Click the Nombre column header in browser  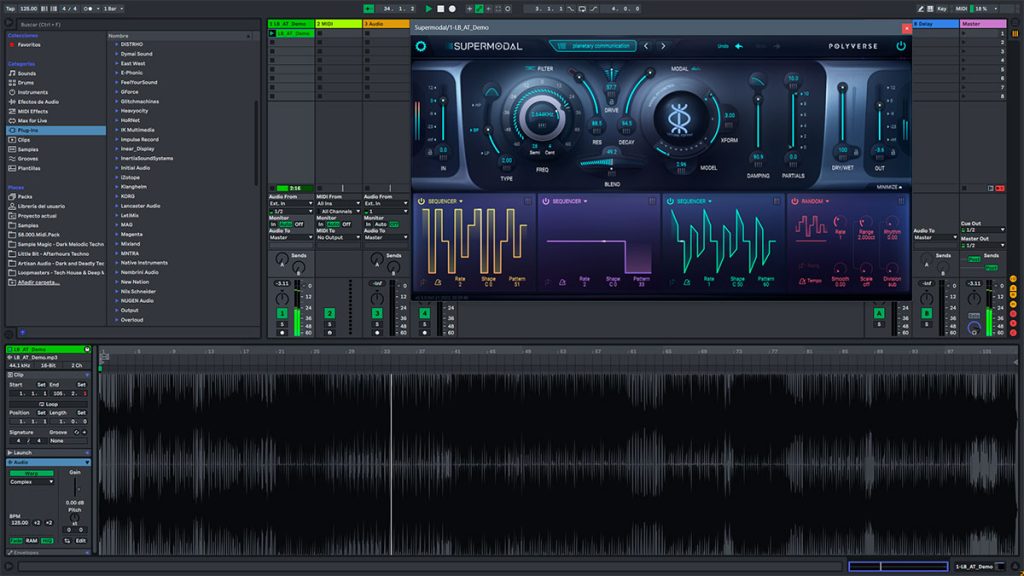[x=179, y=36]
